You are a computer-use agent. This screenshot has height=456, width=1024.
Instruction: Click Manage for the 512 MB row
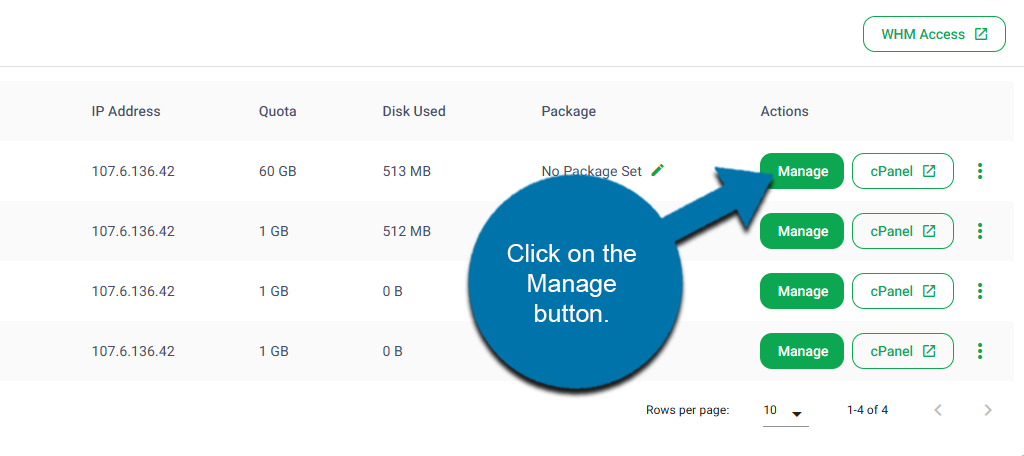click(802, 231)
